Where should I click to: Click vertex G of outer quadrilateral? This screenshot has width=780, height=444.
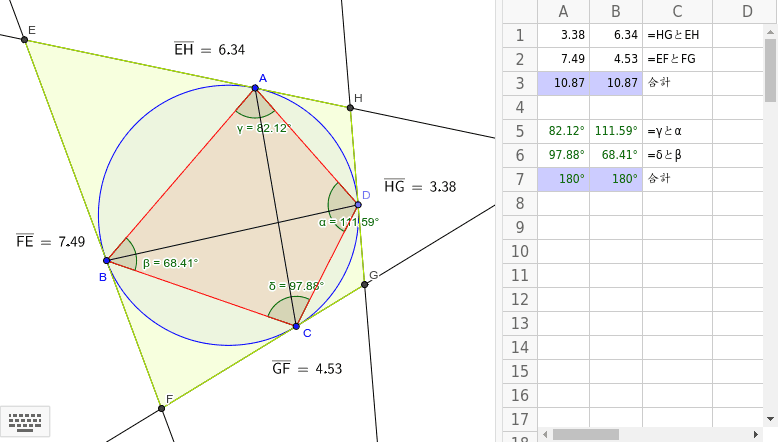pyautogui.click(x=365, y=284)
